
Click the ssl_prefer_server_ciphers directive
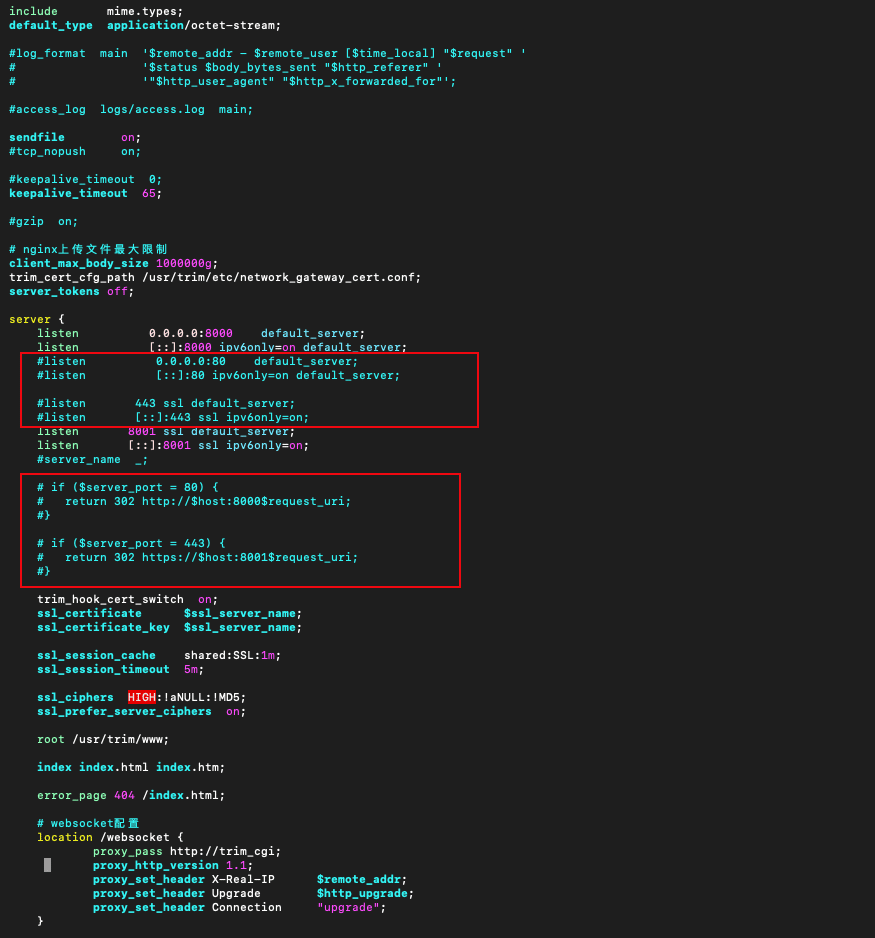click(124, 711)
